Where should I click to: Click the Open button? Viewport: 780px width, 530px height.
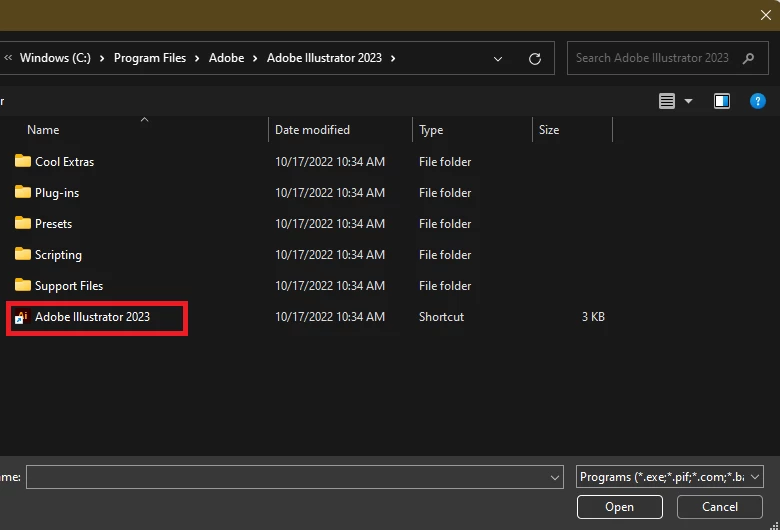coord(619,507)
